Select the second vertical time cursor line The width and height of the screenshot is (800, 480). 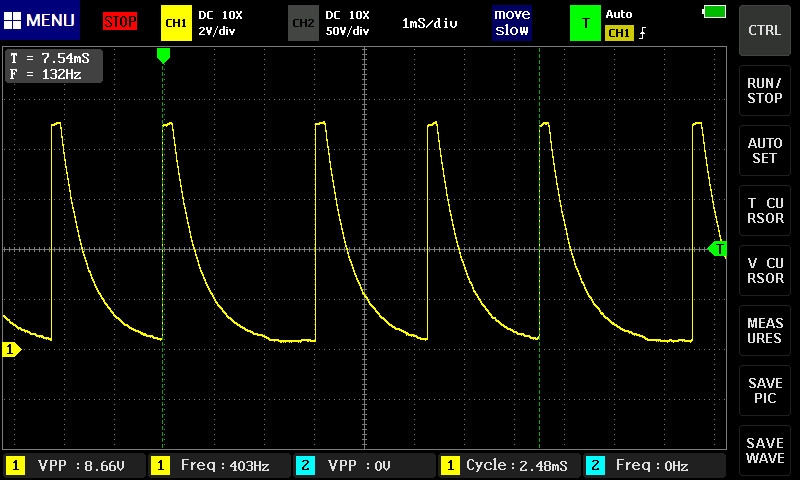coord(539,248)
